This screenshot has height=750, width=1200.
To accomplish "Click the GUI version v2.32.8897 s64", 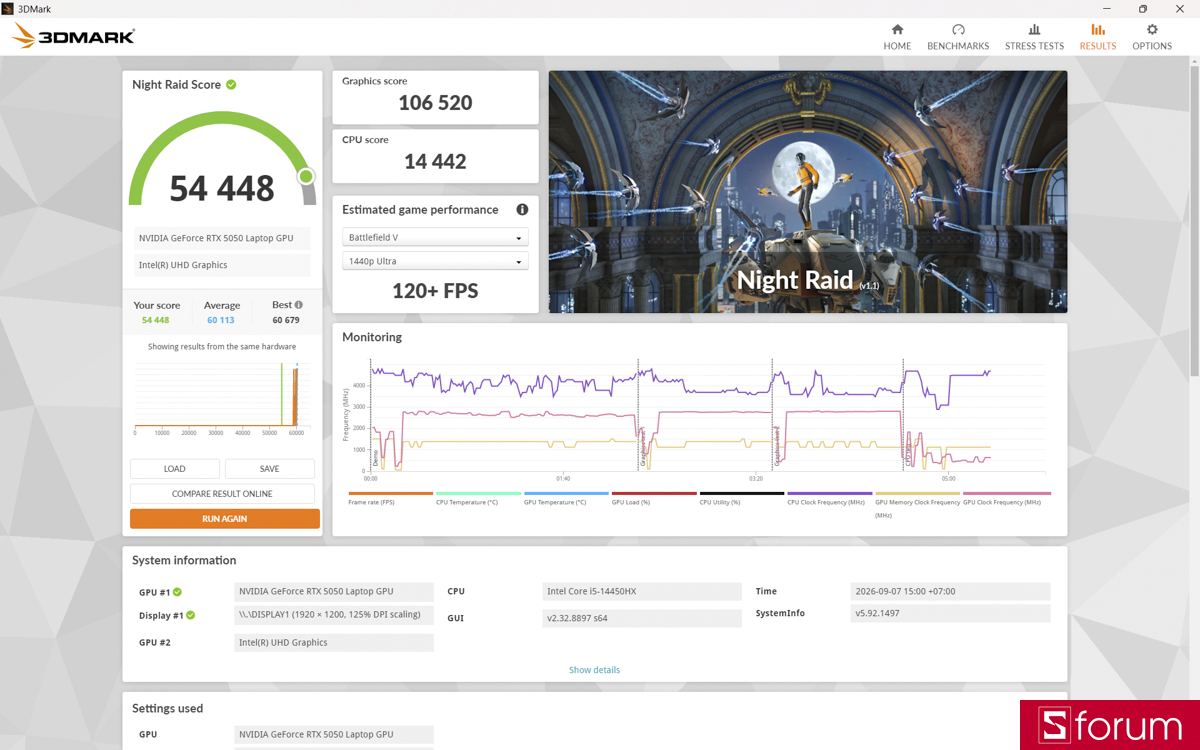I will [641, 618].
